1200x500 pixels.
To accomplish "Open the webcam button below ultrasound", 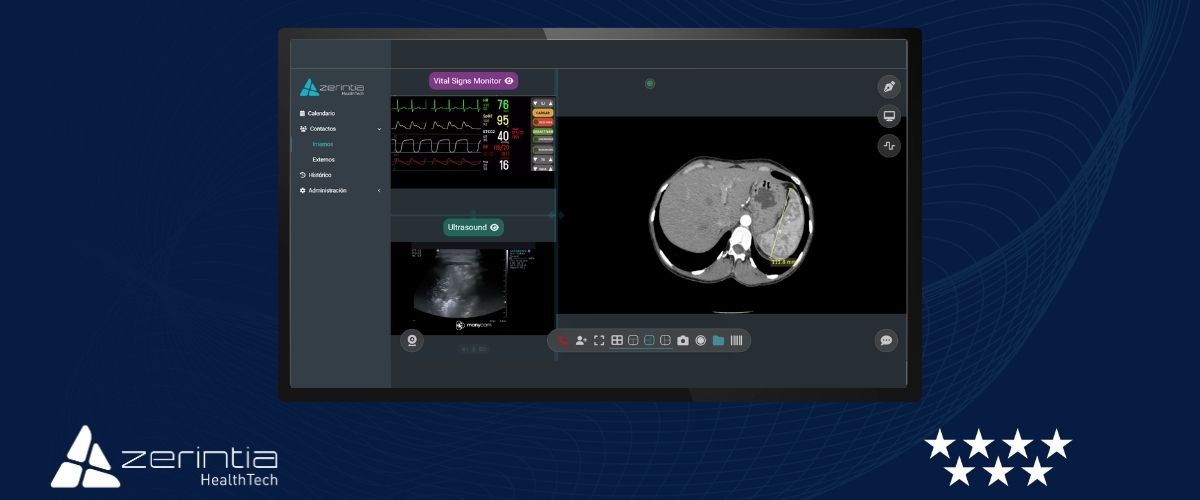I will [x=412, y=340].
